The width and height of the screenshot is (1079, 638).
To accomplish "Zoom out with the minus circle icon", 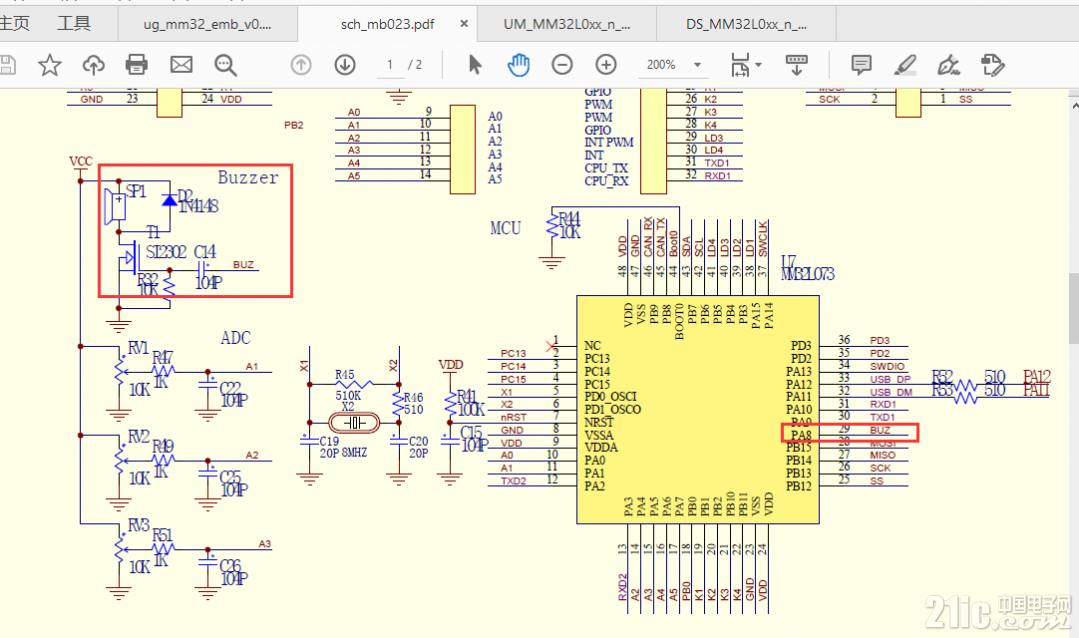I will (562, 65).
